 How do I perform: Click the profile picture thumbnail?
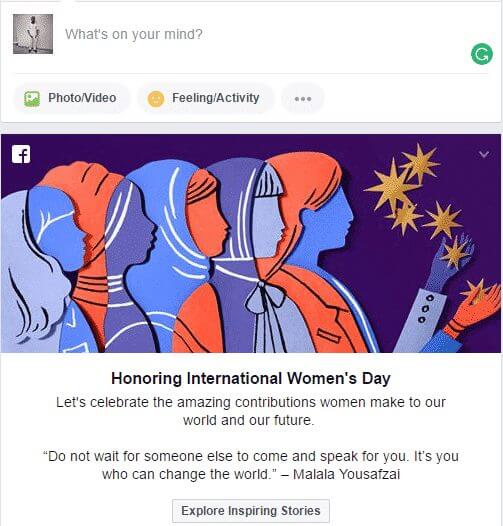coord(33,34)
